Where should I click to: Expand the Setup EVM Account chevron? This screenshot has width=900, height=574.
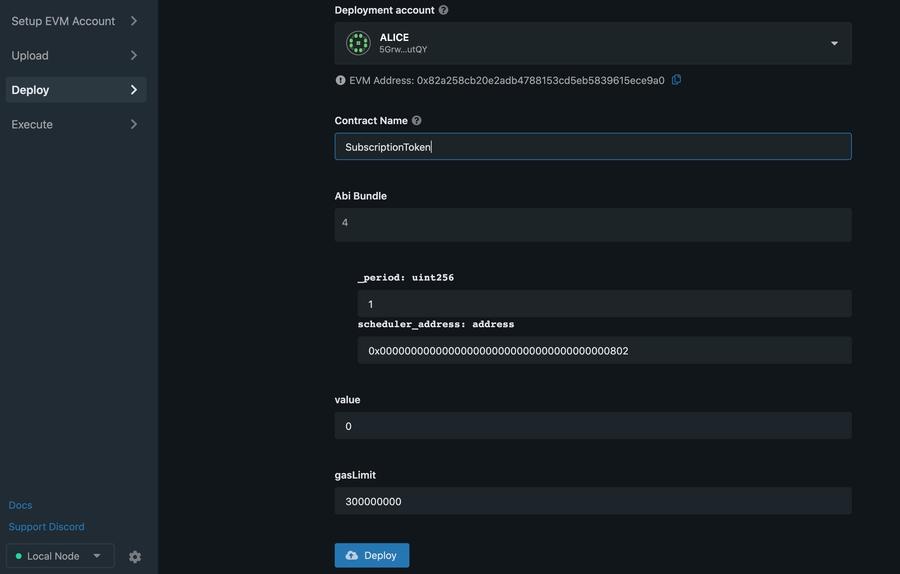134,21
